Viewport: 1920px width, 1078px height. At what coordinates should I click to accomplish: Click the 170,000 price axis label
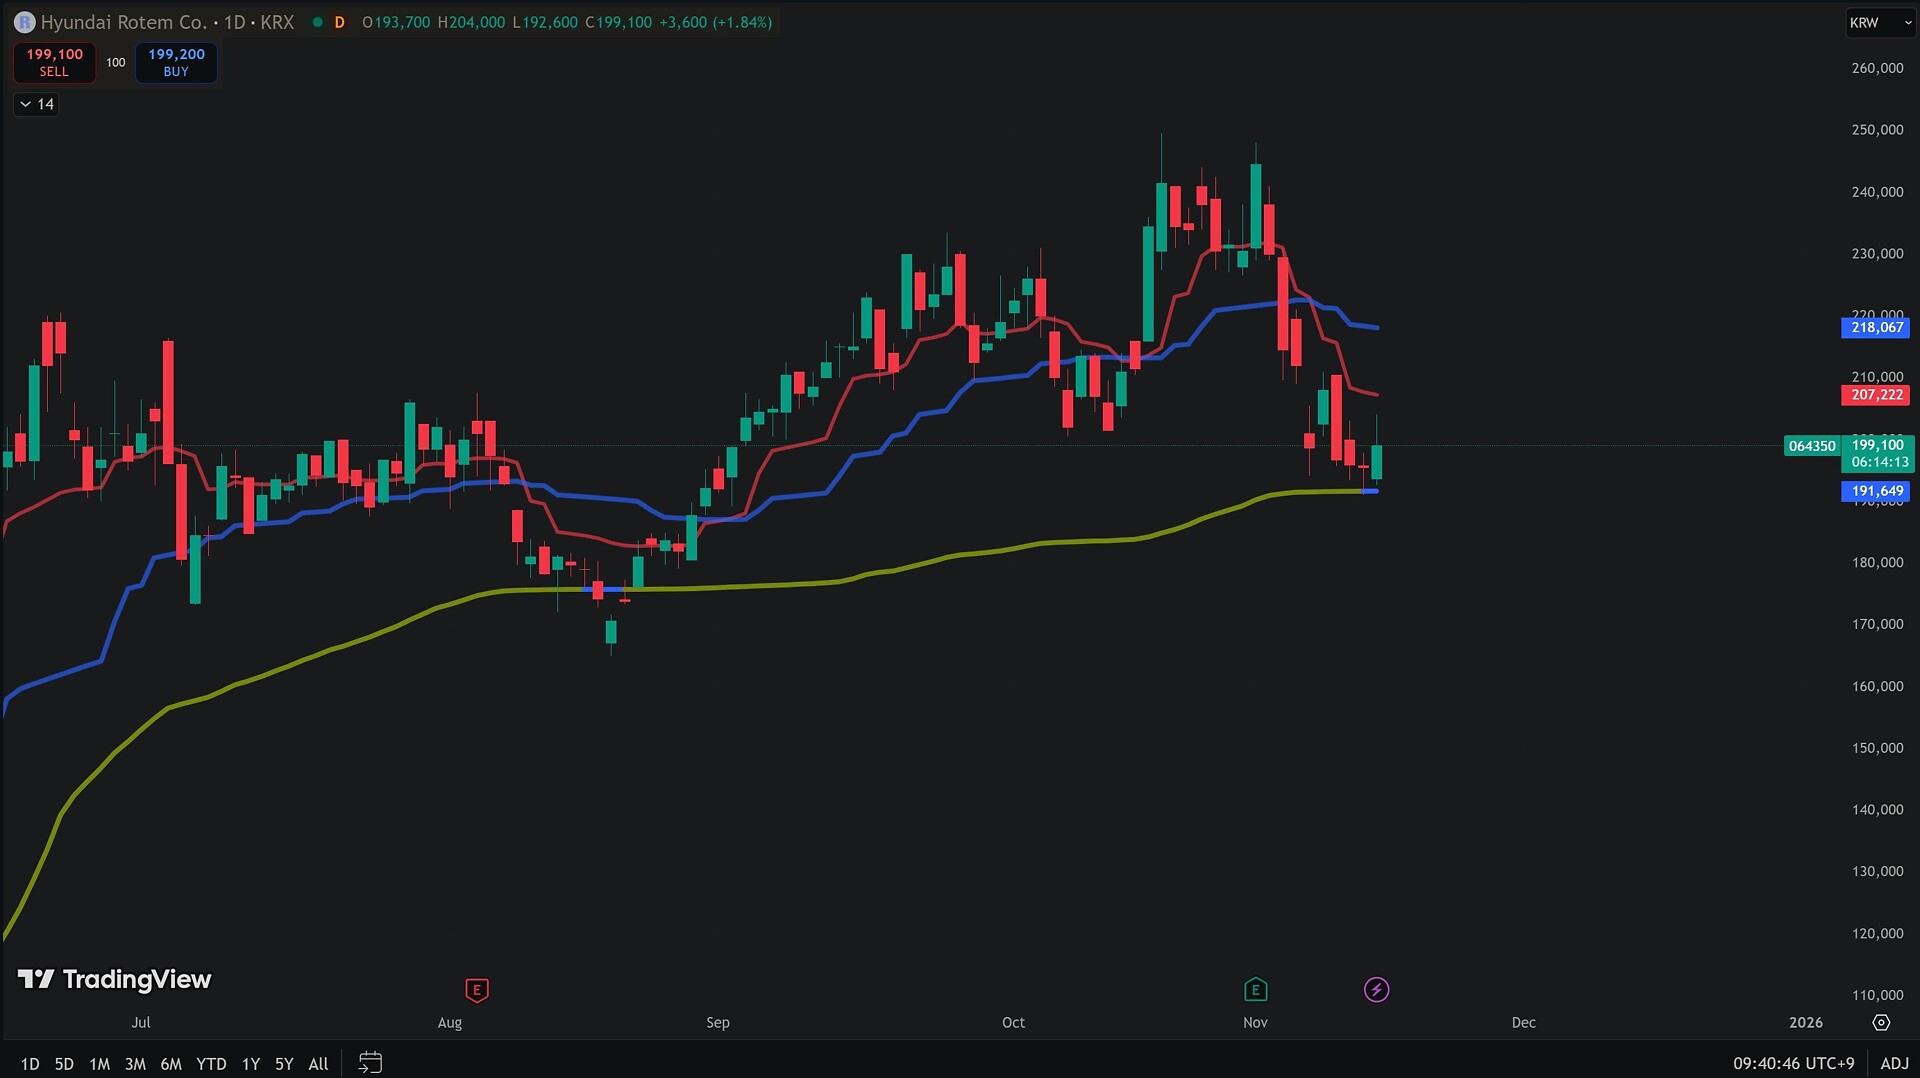click(x=1877, y=624)
